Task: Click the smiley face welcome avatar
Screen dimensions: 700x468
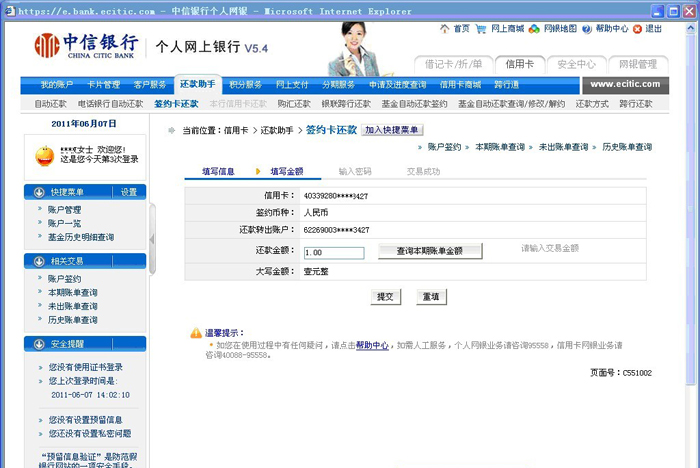Action: (45, 156)
